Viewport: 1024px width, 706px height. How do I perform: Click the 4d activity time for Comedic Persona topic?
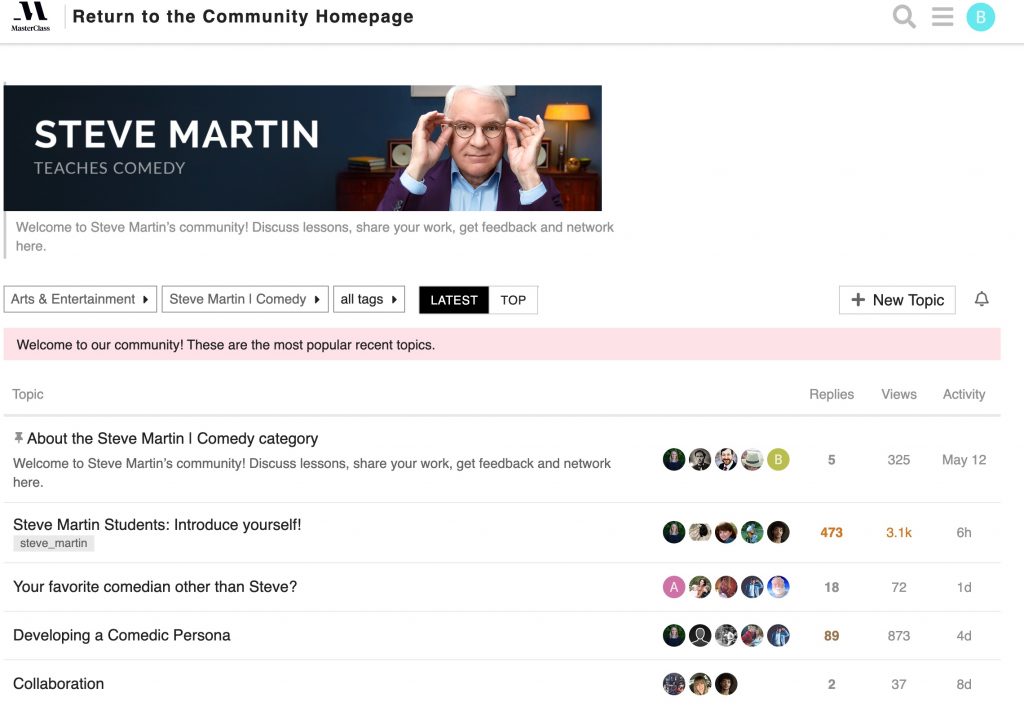964,635
